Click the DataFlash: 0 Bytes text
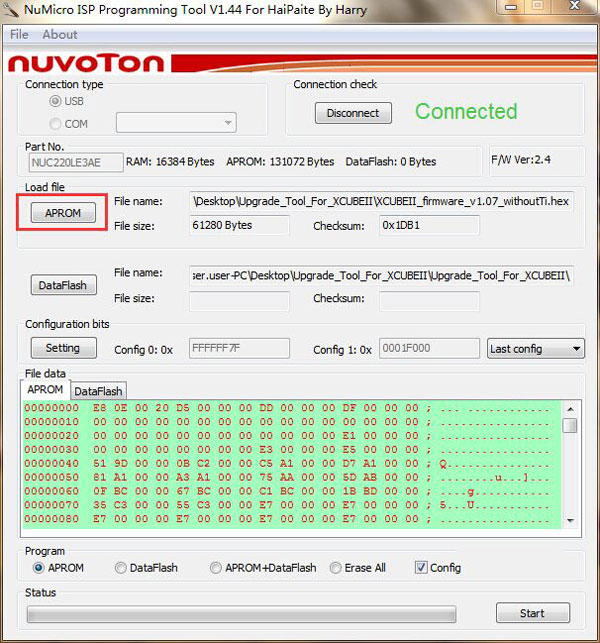Screen dimensions: 600x643 (x=391, y=162)
